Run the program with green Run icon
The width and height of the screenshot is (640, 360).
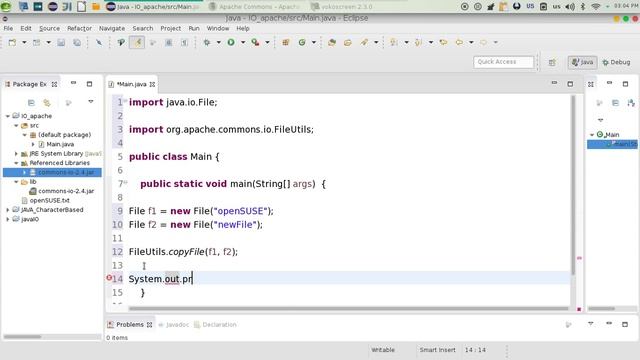coord(231,42)
